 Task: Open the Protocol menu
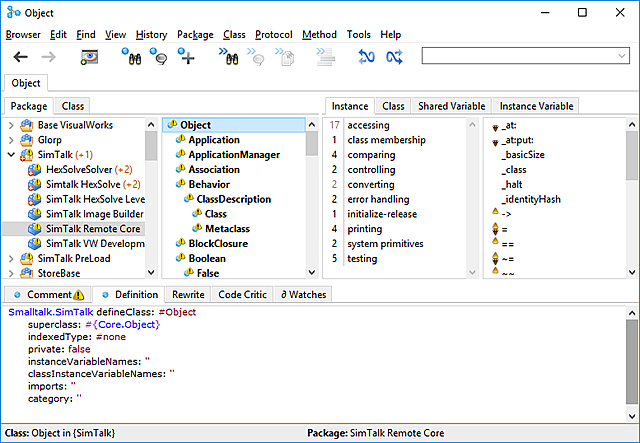pyautogui.click(x=273, y=35)
